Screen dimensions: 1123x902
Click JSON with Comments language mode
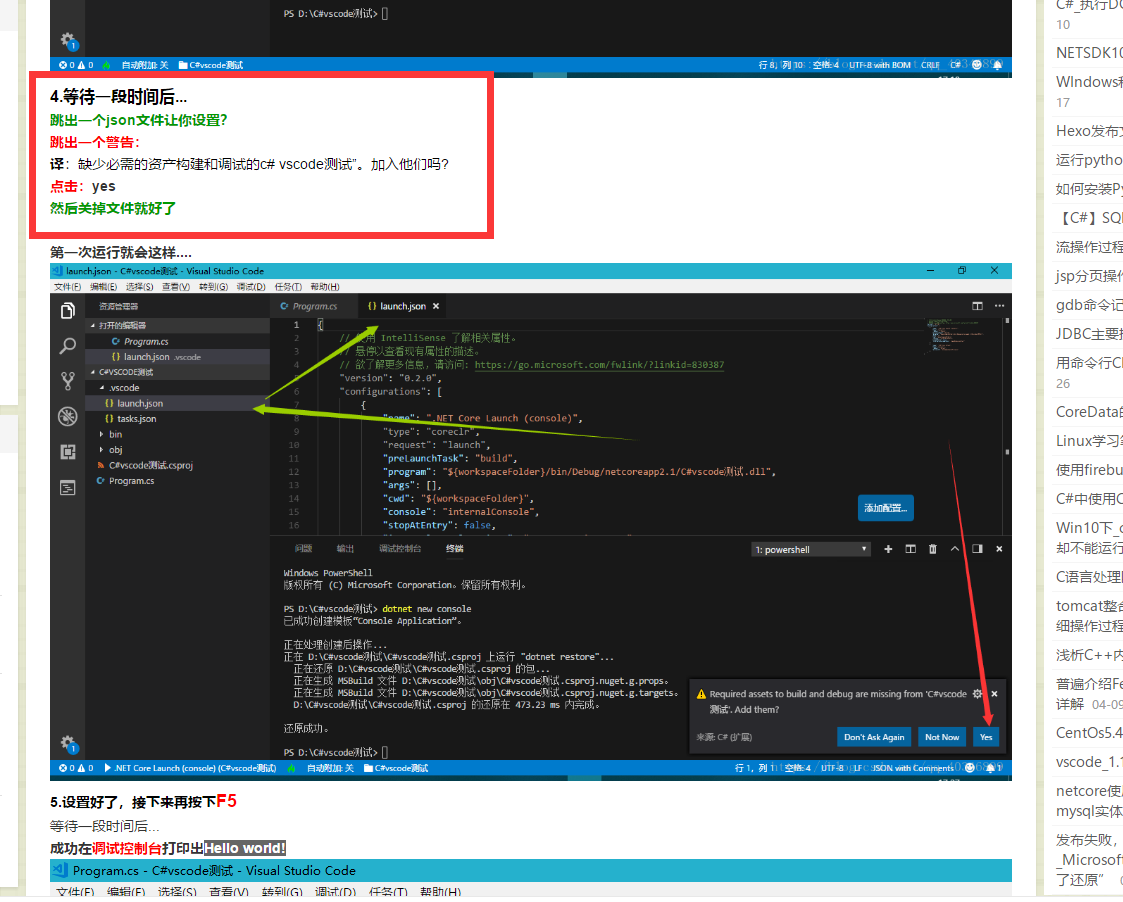click(912, 768)
